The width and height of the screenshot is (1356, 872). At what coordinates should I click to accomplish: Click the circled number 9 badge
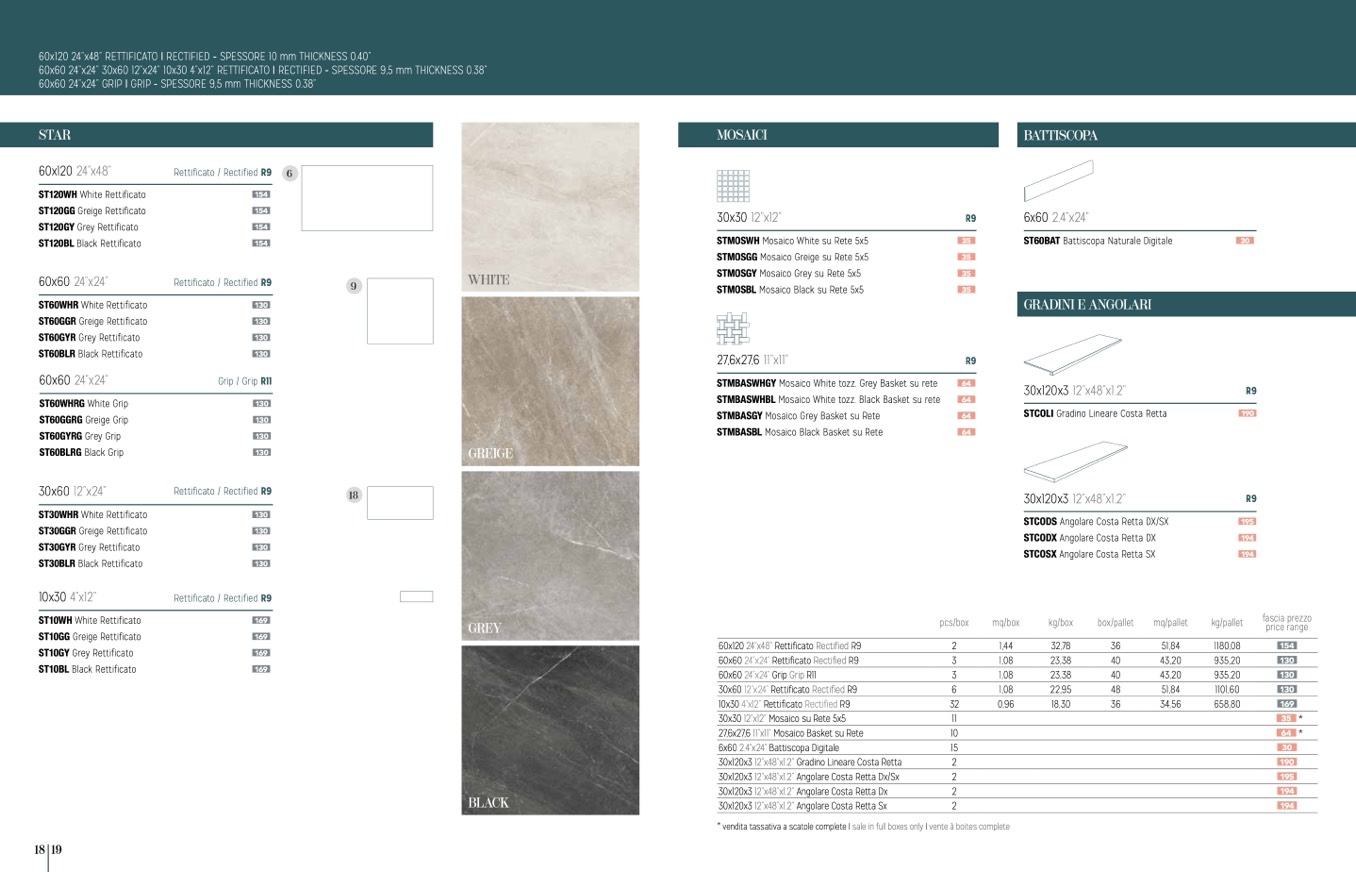(x=353, y=286)
